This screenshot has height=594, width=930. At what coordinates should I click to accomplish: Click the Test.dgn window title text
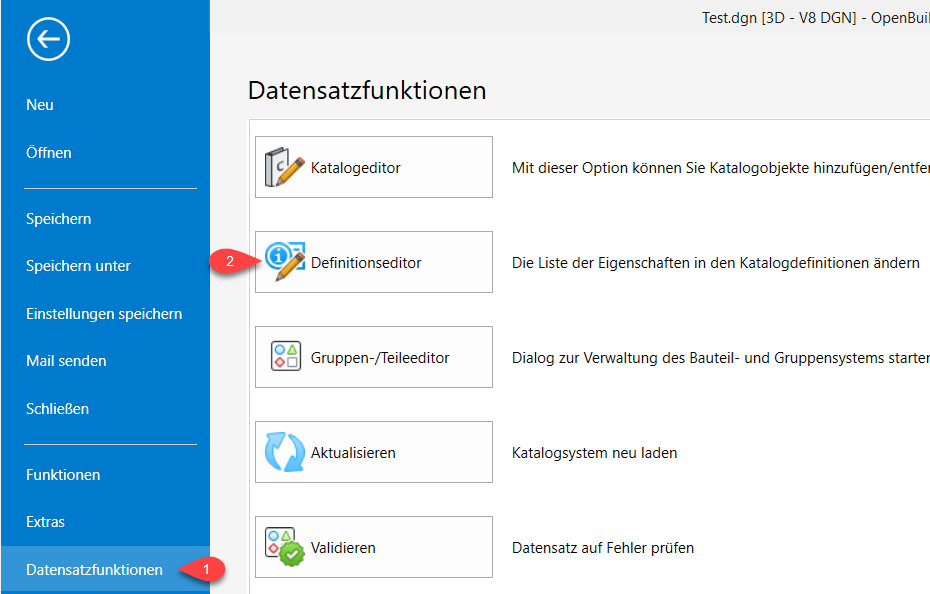pos(816,18)
